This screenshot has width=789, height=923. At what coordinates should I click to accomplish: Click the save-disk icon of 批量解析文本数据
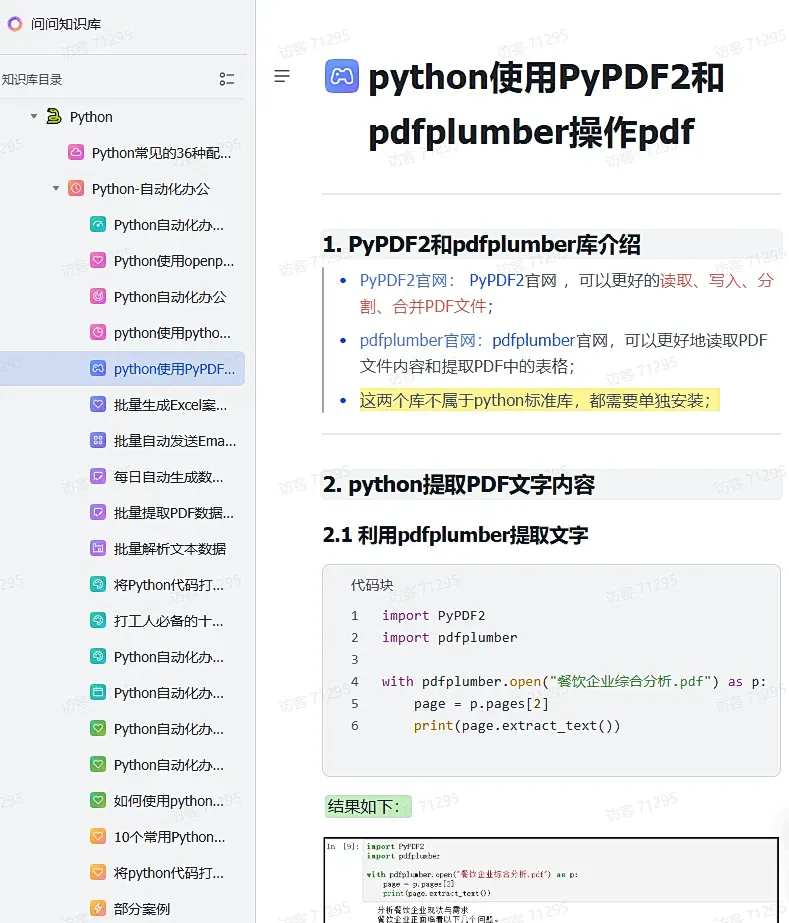click(98, 548)
